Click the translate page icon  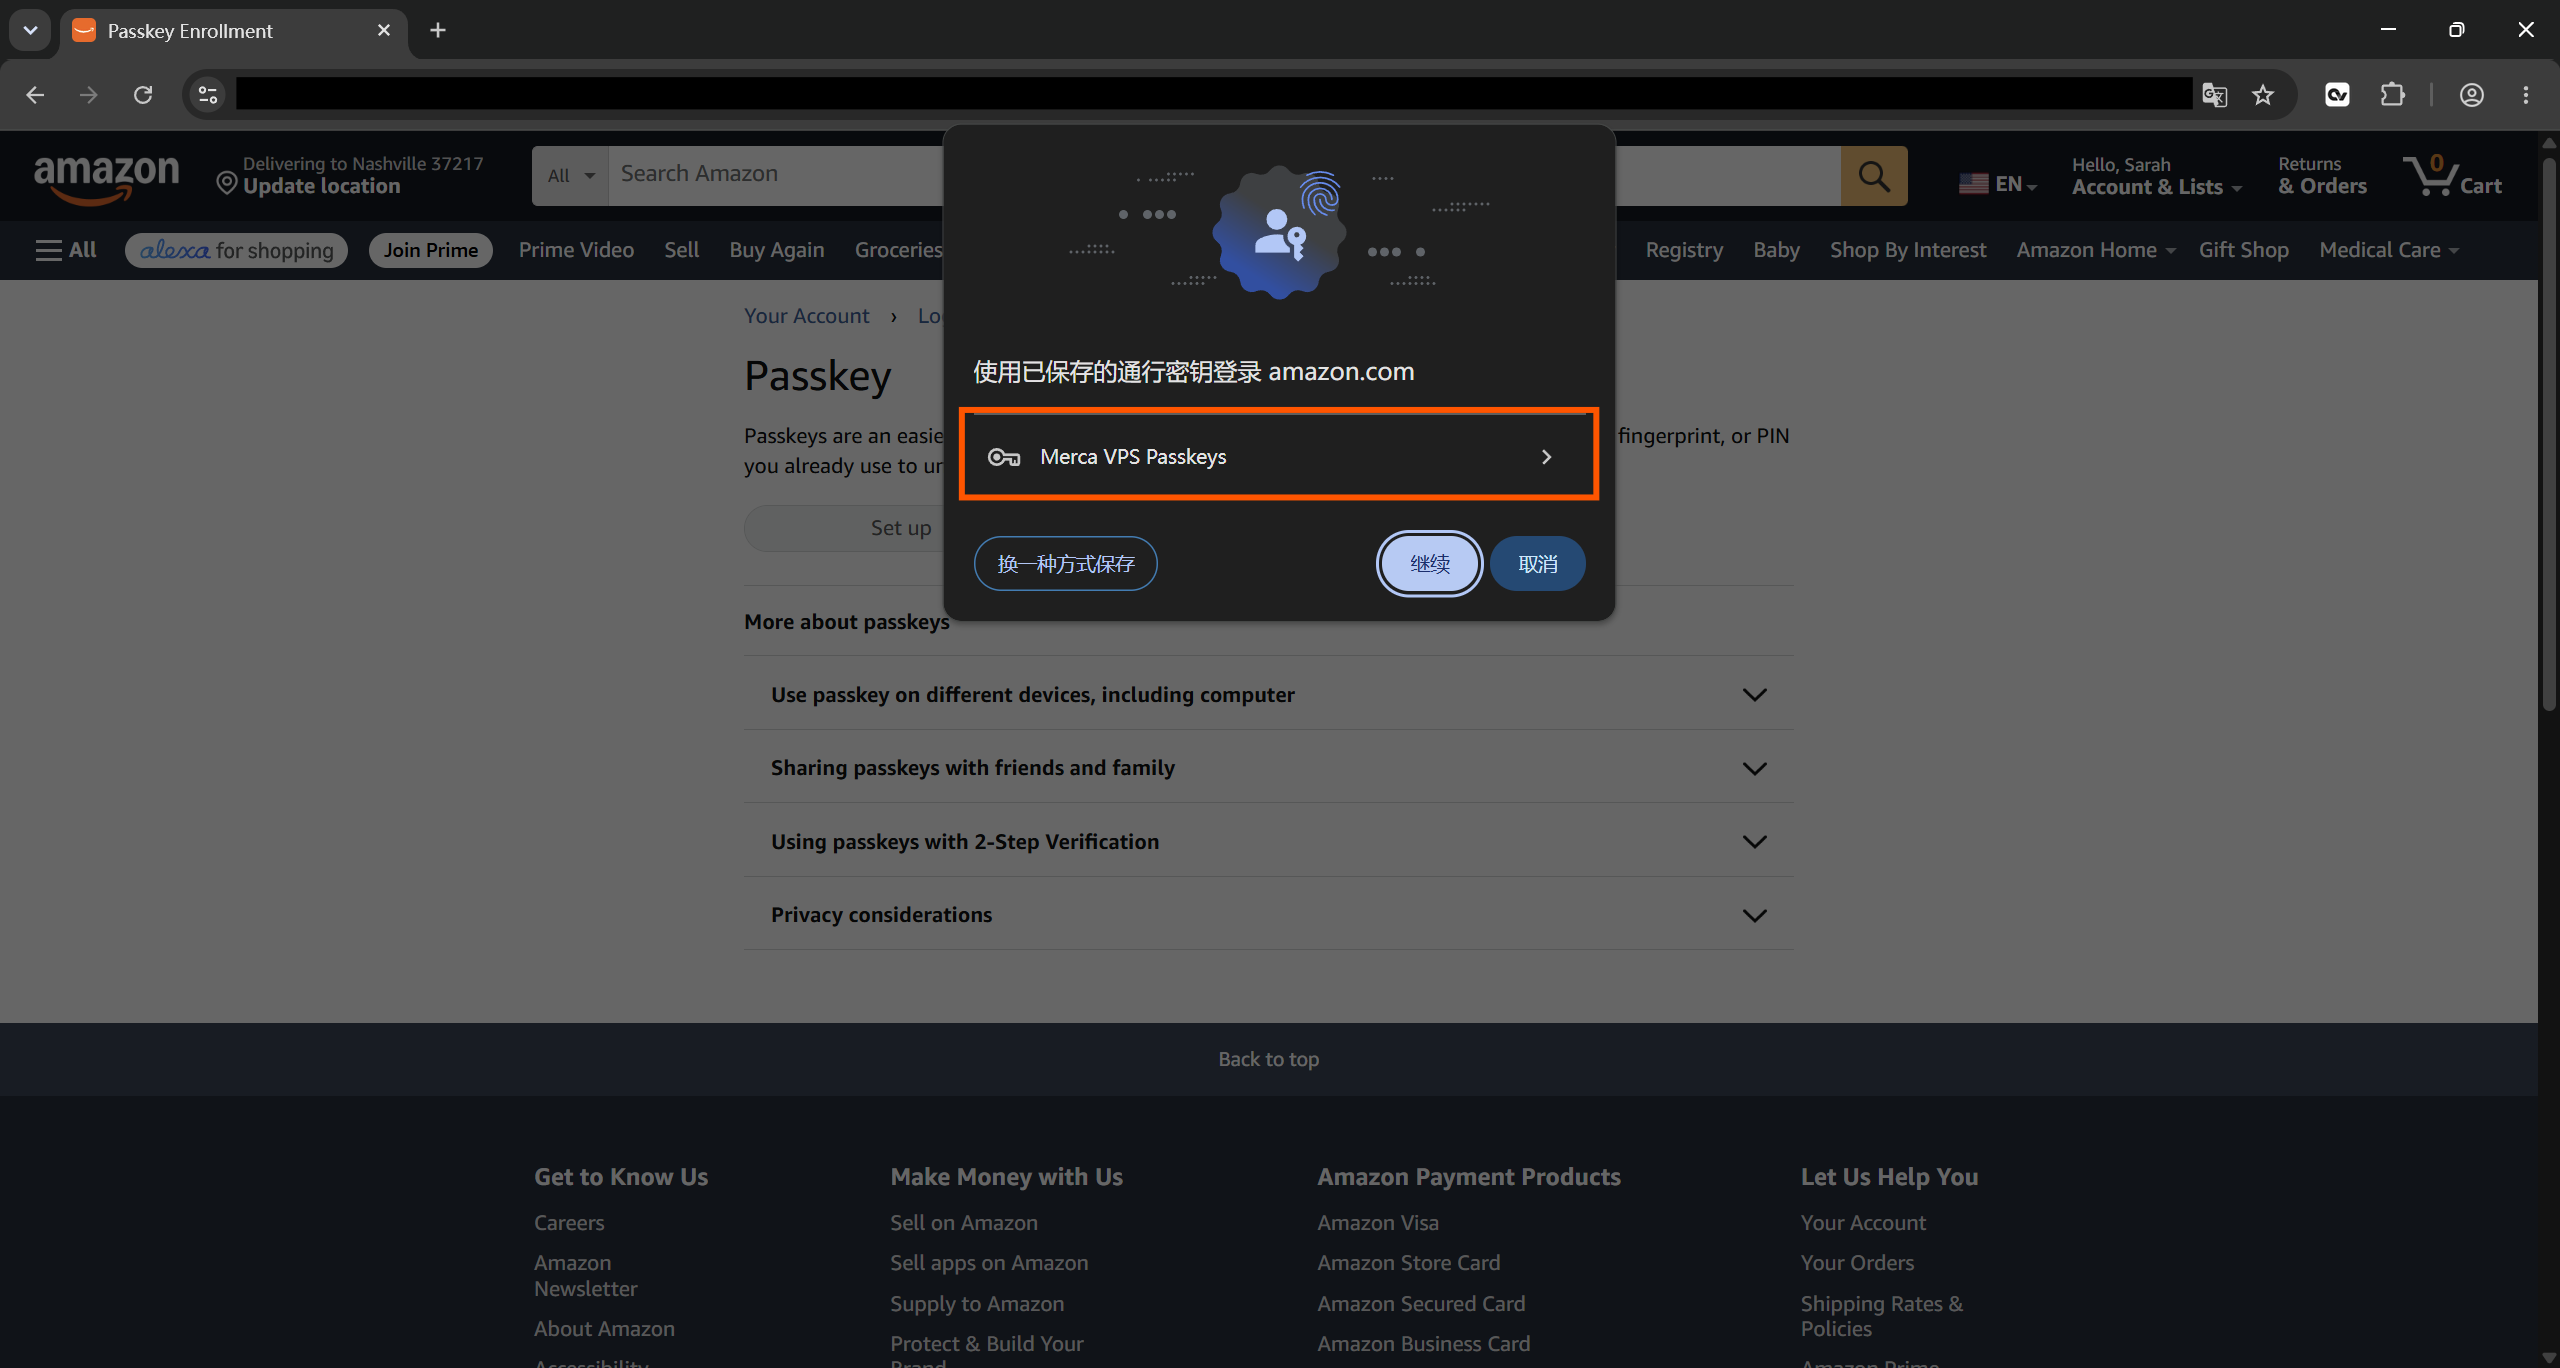point(2214,95)
